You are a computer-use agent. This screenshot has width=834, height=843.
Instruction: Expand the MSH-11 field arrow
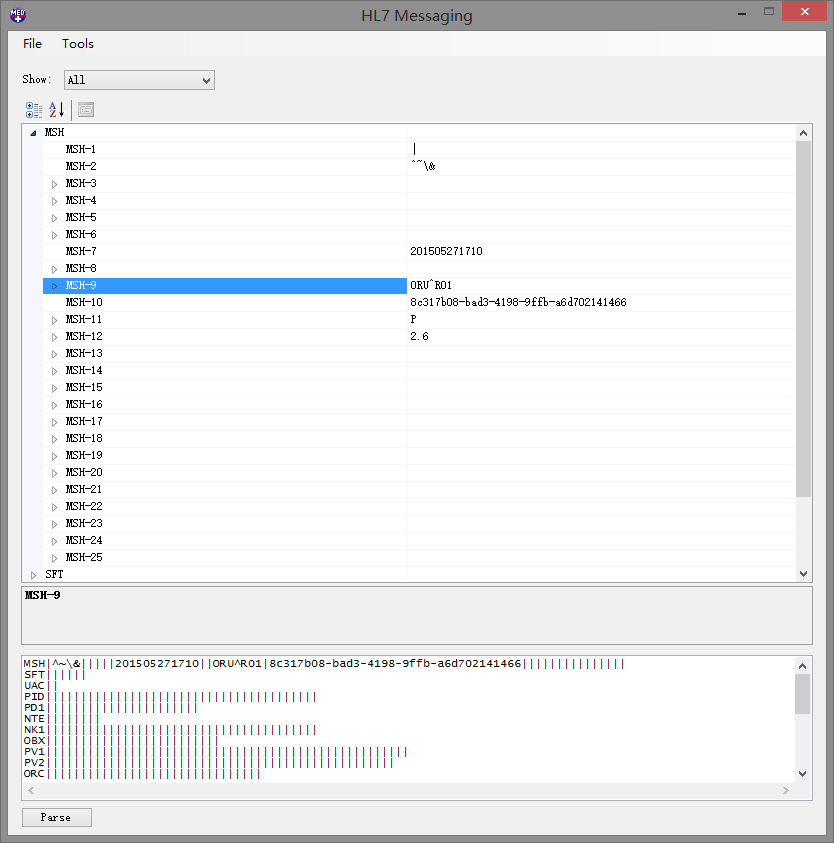55,320
